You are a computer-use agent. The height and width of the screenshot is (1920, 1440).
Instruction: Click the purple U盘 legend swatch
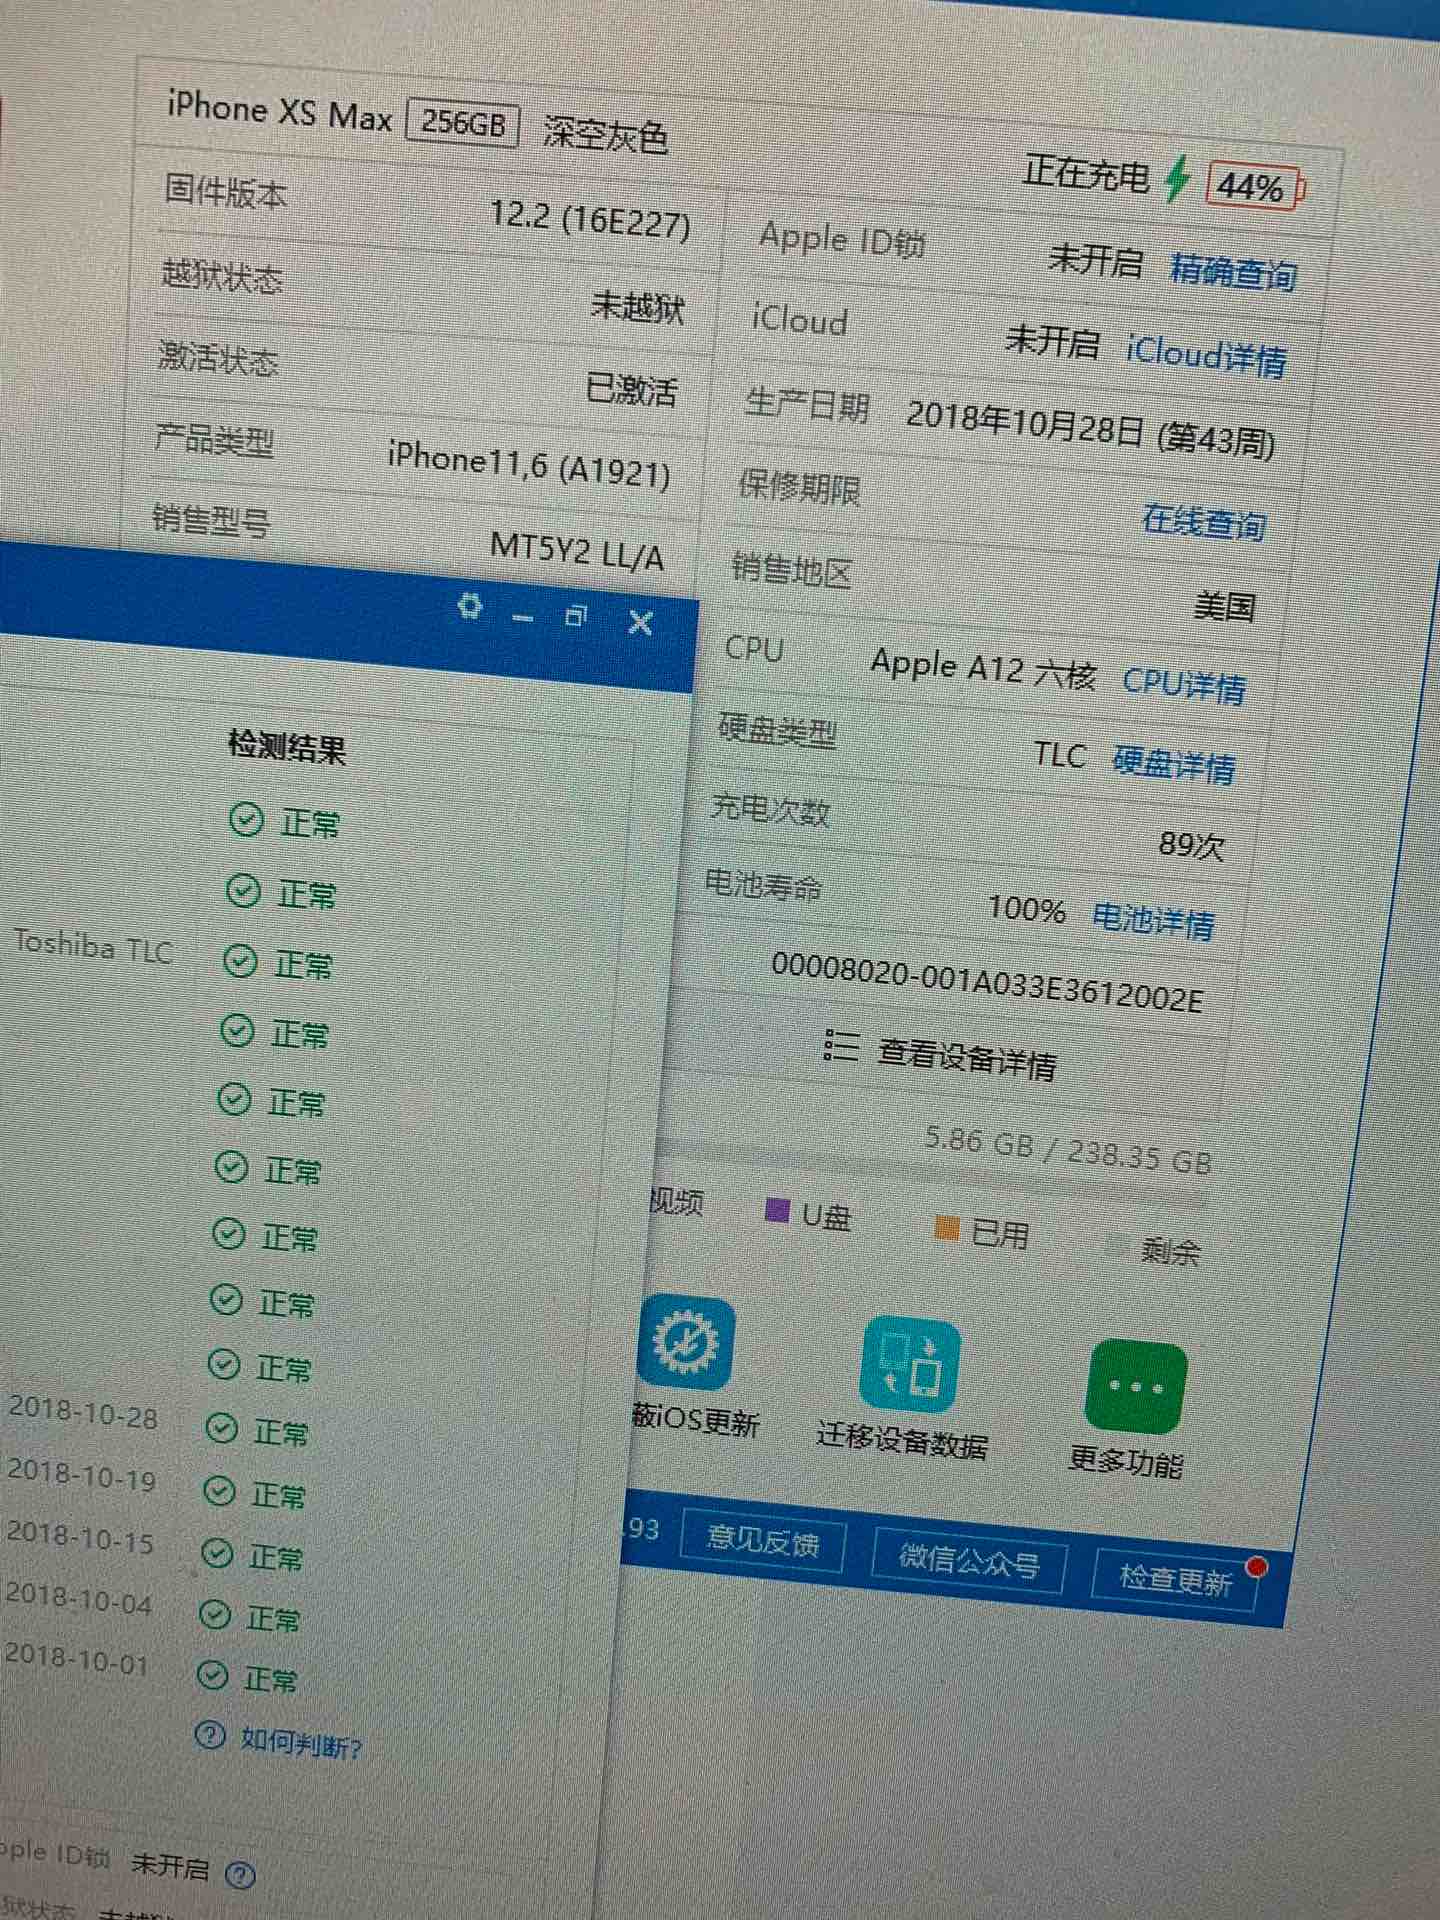777,1210
